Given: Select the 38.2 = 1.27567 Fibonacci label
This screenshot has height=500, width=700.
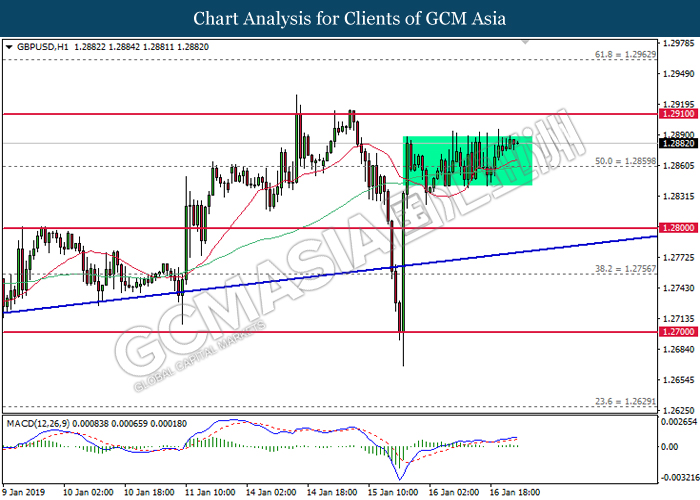Looking at the screenshot, I should pyautogui.click(x=625, y=269).
